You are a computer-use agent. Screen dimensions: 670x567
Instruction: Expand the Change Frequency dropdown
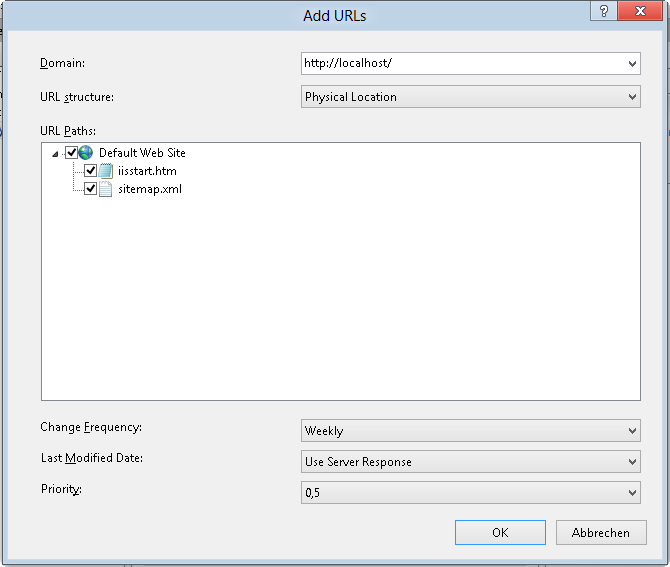pos(632,431)
